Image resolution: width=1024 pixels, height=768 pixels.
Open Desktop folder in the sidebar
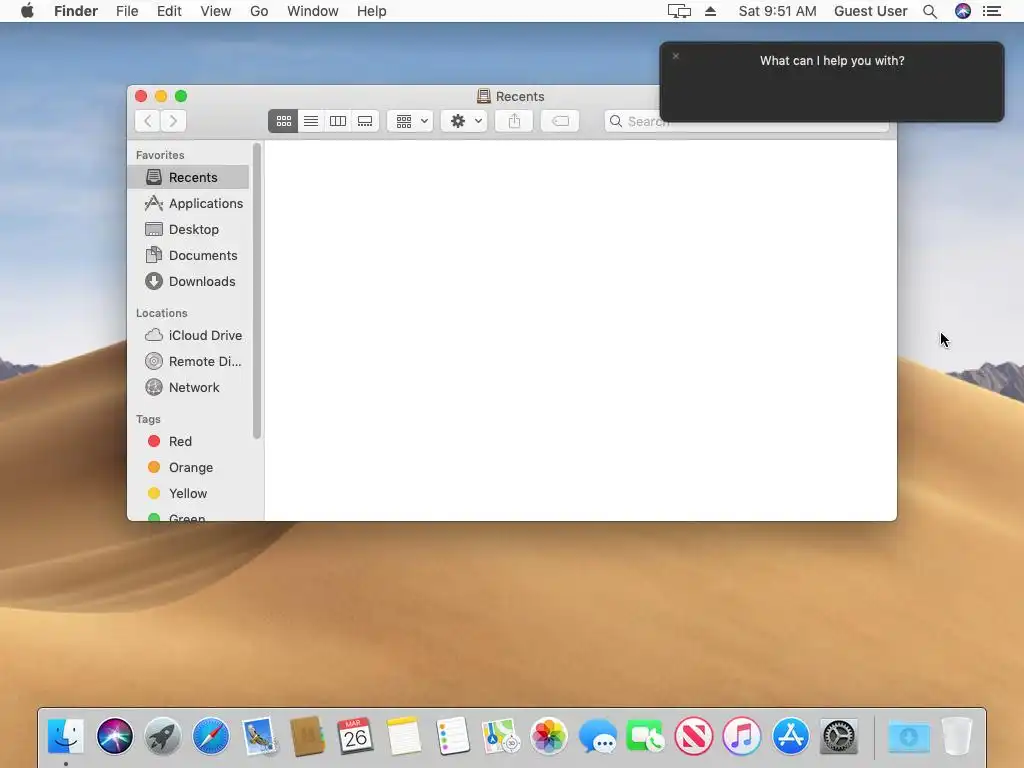pyautogui.click(x=188, y=229)
